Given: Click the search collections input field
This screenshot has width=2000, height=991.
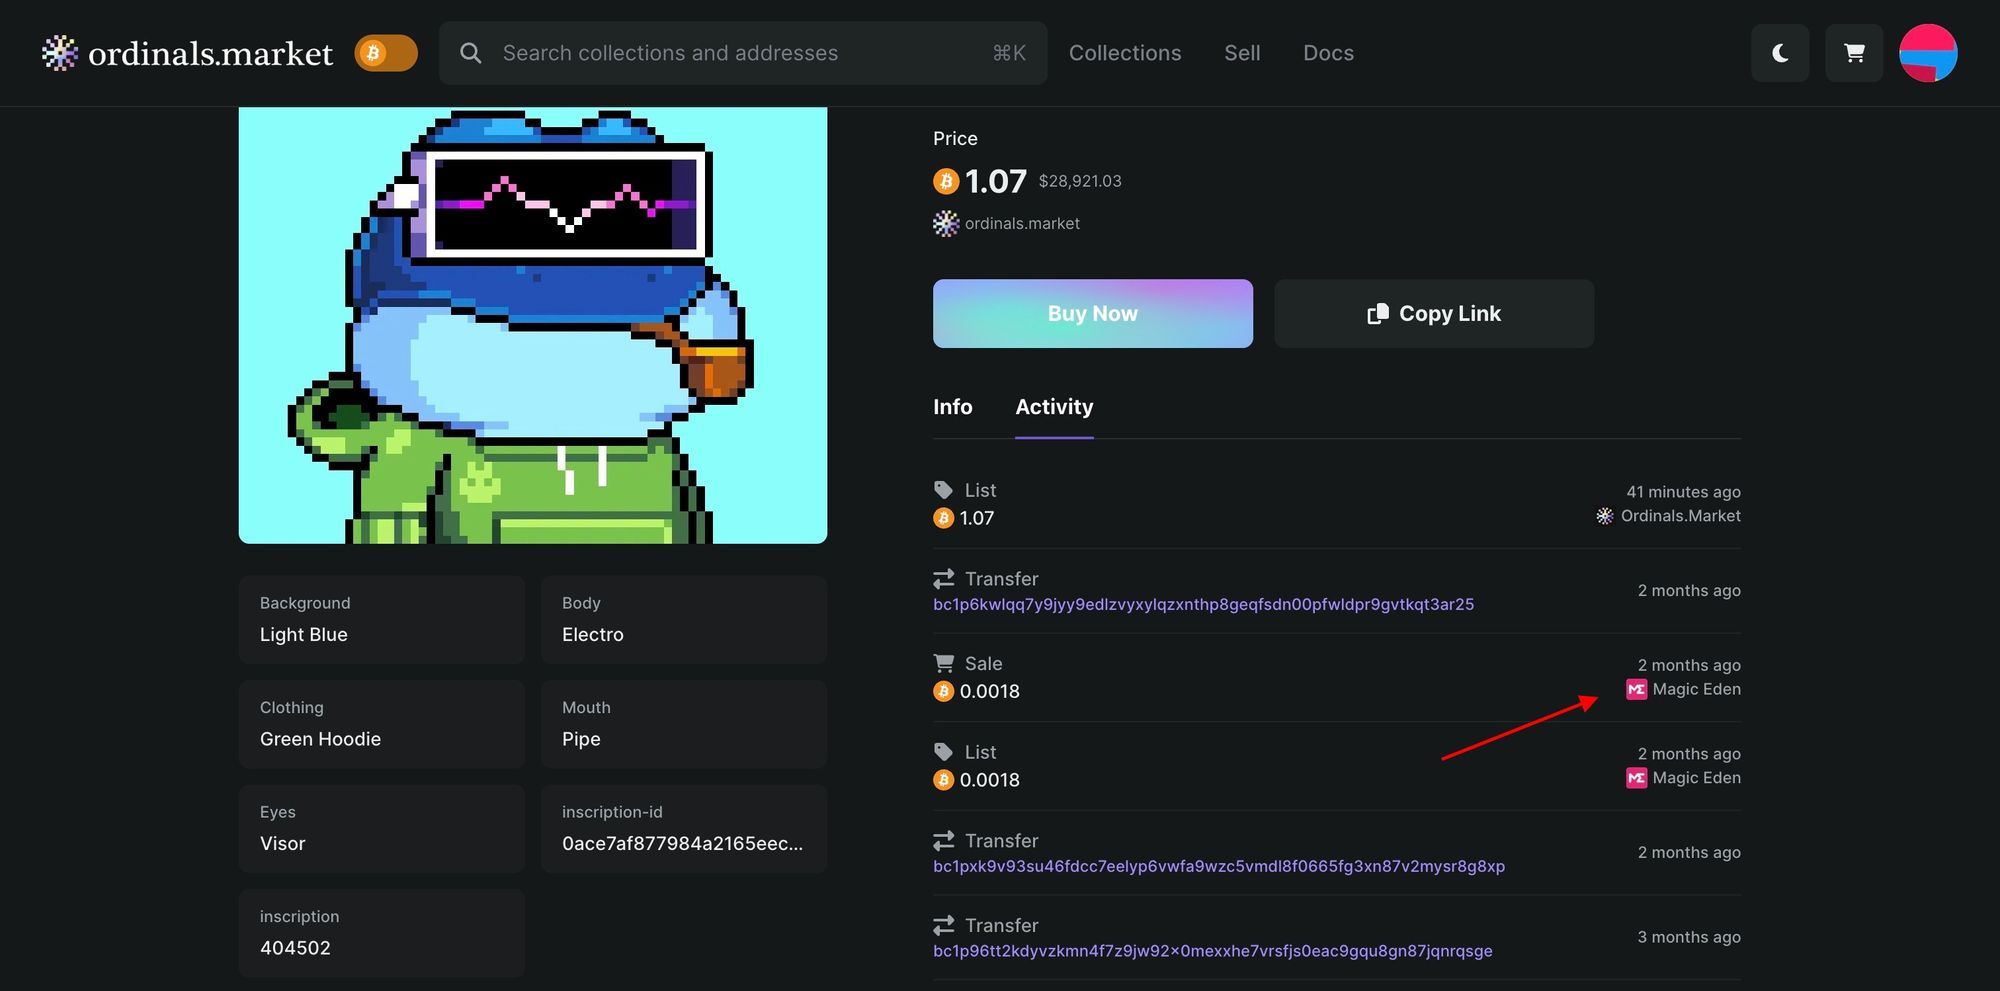Looking at the screenshot, I should point(700,53).
